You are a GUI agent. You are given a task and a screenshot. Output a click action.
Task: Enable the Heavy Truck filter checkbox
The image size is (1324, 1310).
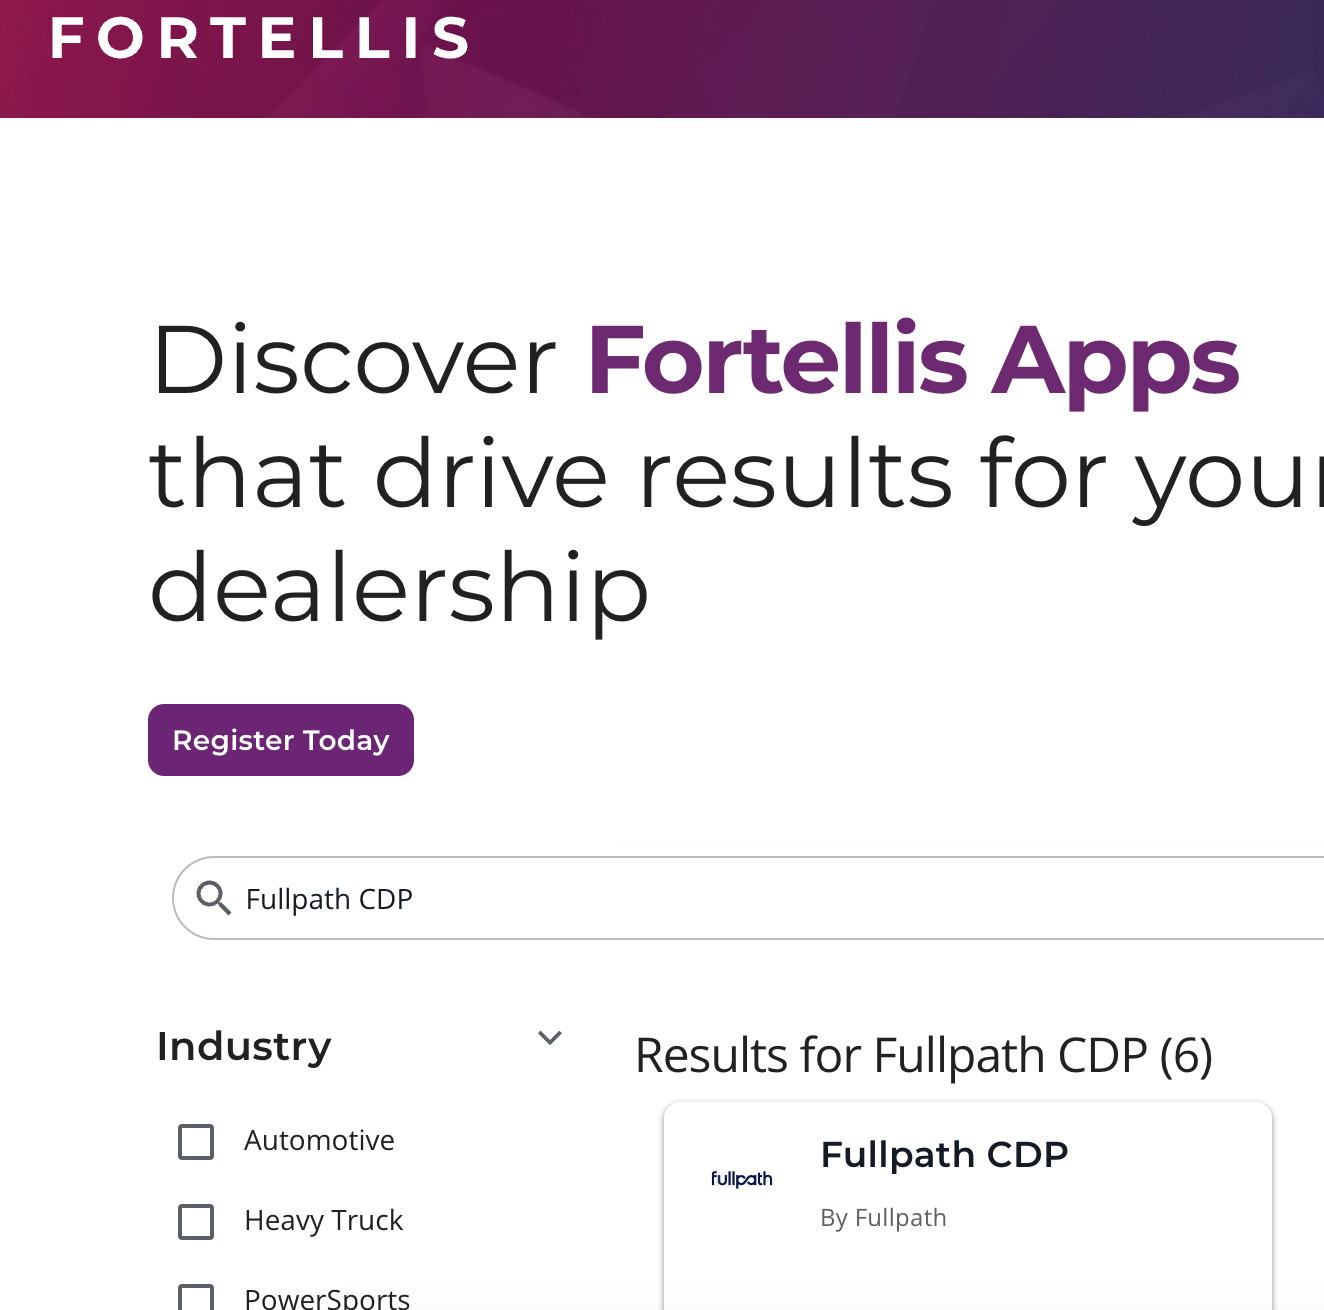196,1221
